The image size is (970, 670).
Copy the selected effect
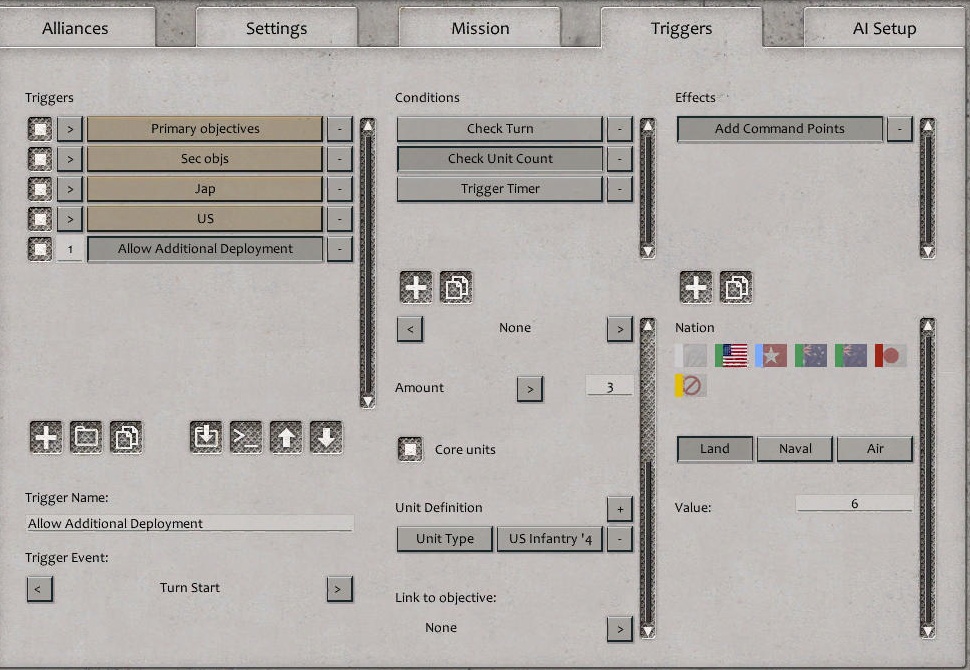pos(736,287)
